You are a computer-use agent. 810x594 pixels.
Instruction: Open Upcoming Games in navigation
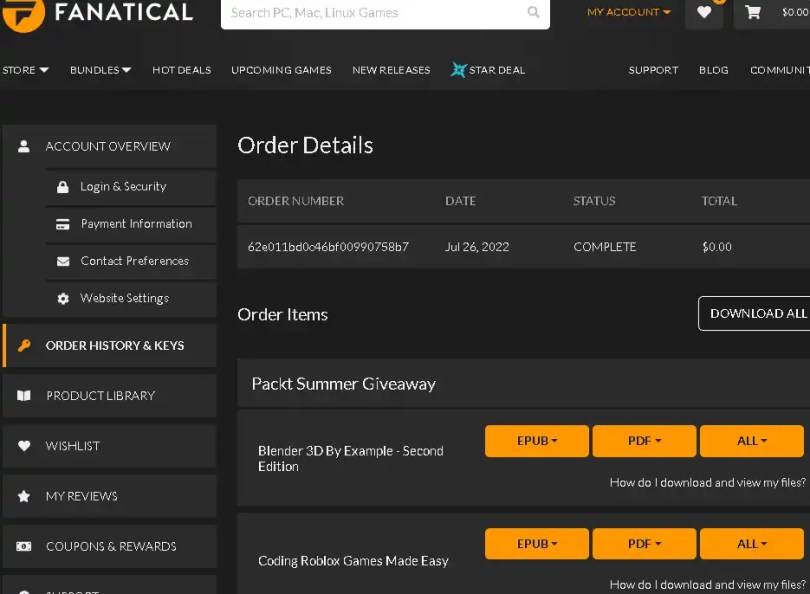click(x=281, y=70)
